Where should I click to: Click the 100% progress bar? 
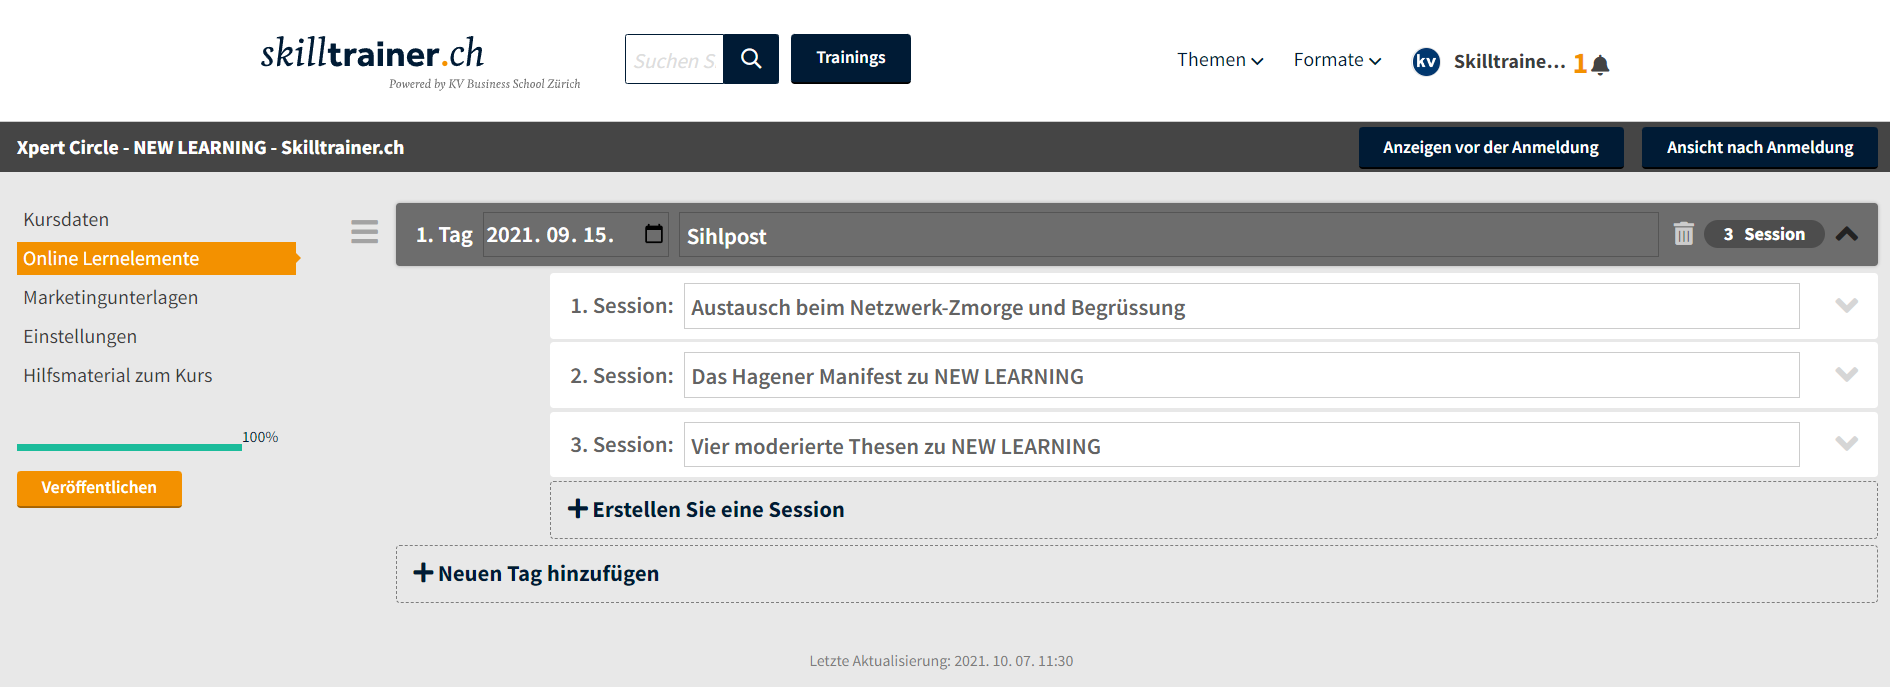click(128, 446)
